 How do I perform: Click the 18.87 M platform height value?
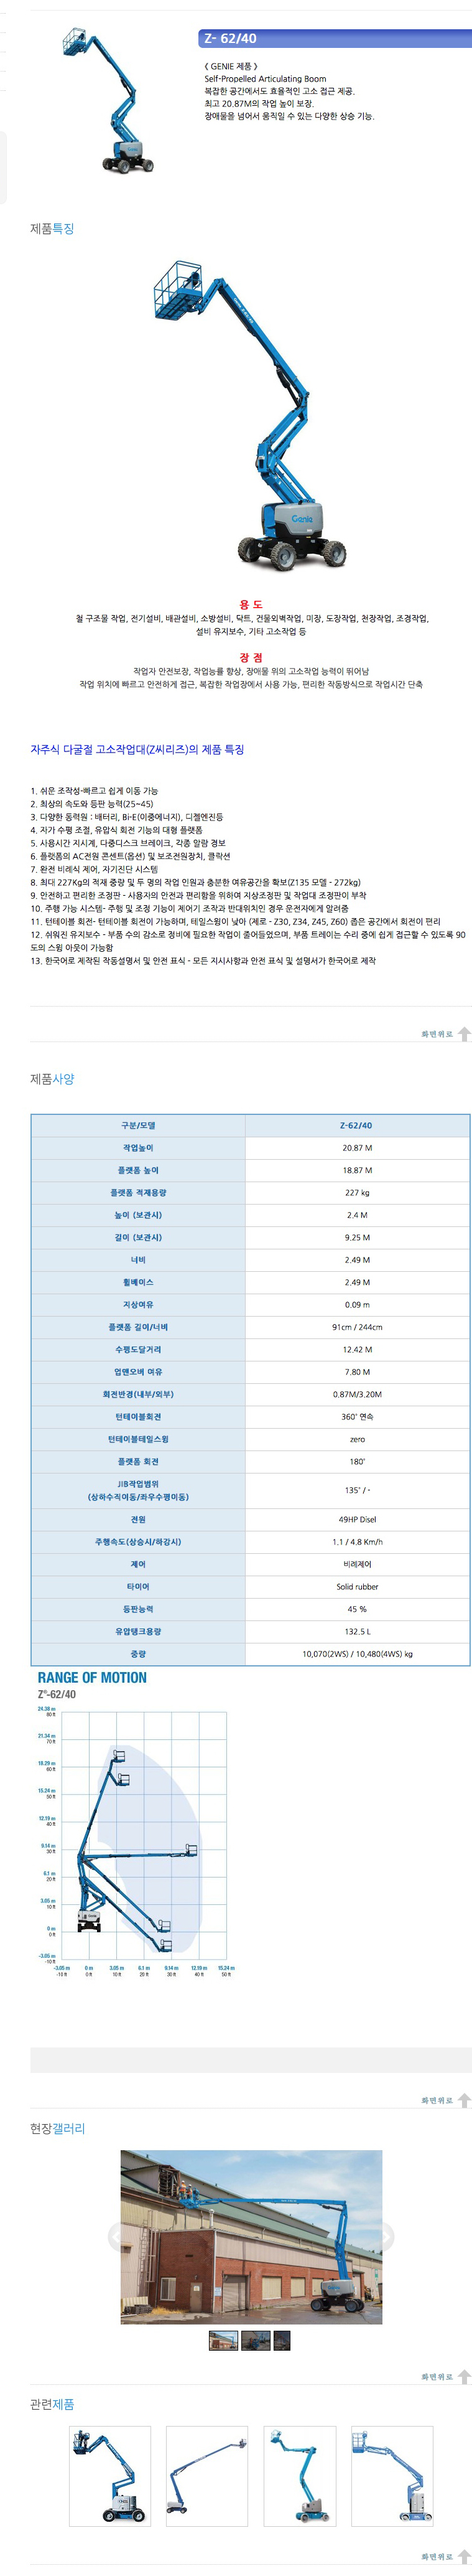(x=357, y=1170)
